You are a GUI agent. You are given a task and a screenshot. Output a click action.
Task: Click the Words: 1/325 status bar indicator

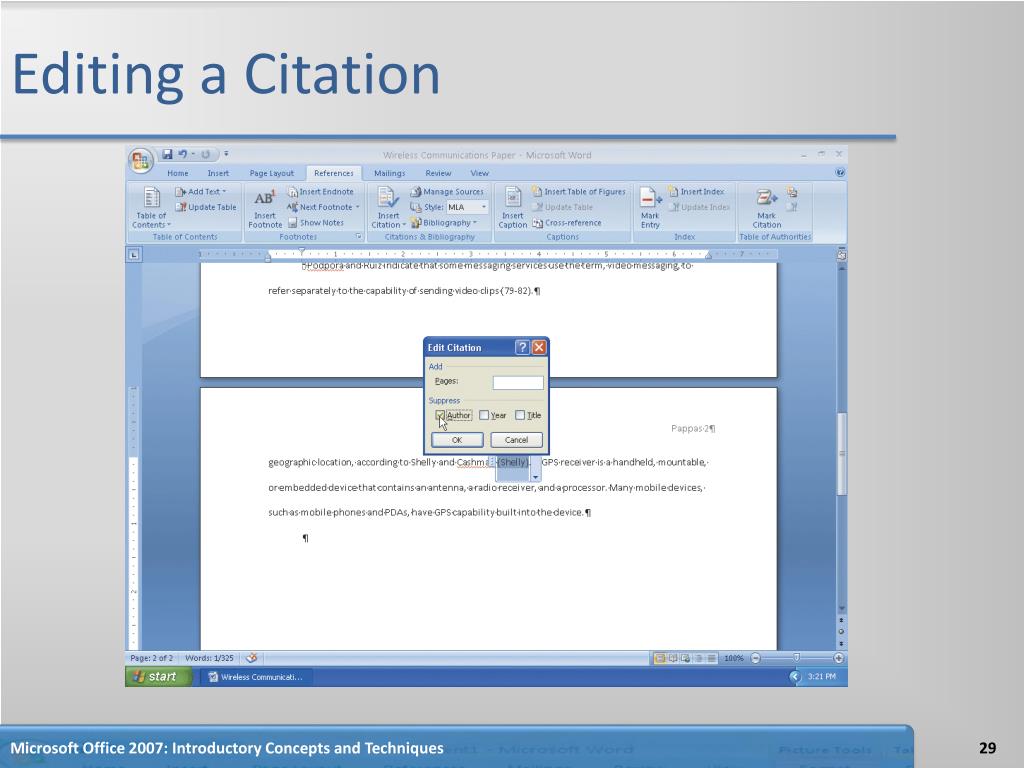(x=209, y=658)
